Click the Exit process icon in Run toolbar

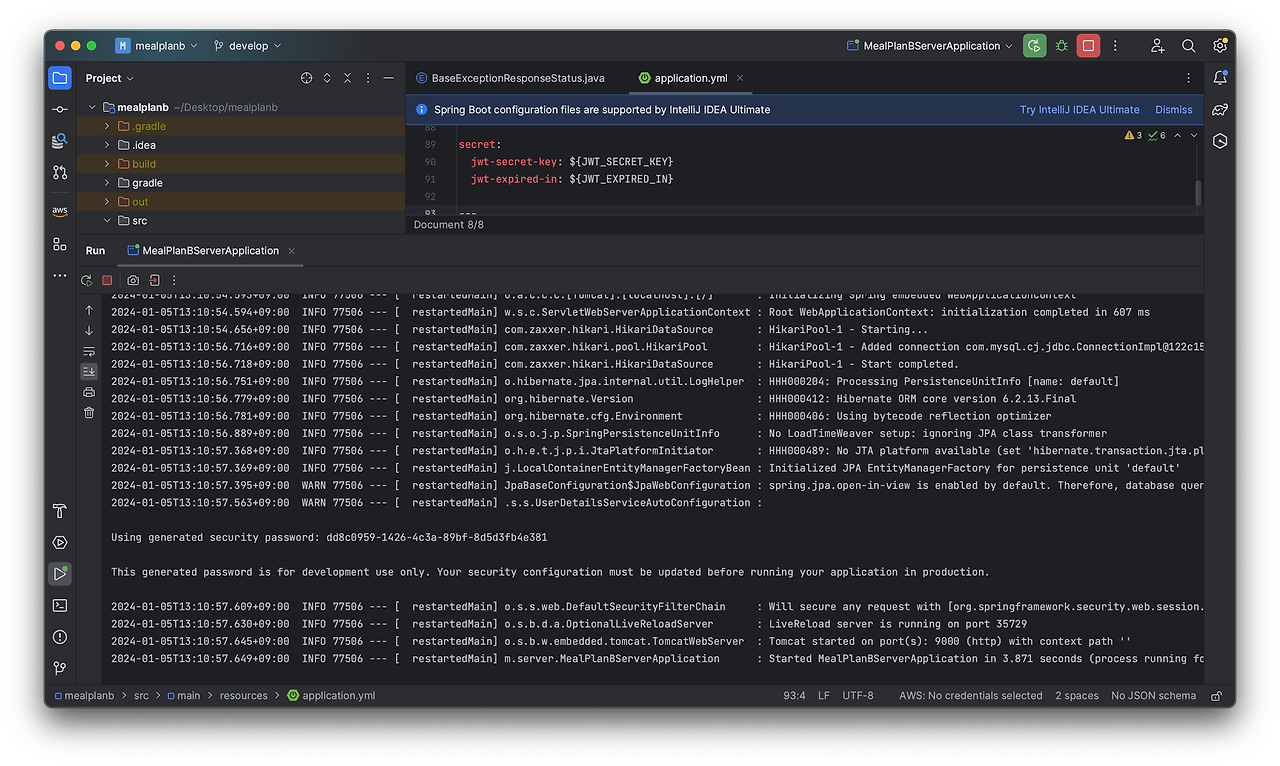point(154,281)
